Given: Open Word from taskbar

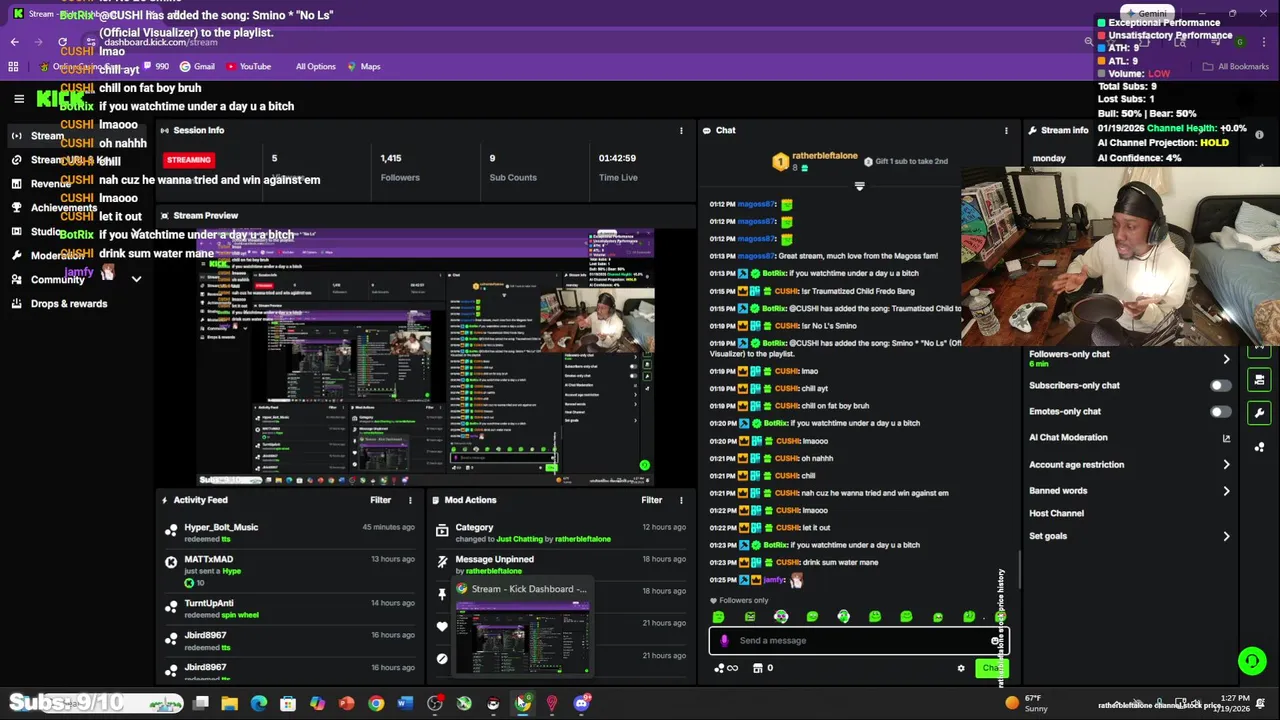Looking at the screenshot, I should (x=405, y=704).
